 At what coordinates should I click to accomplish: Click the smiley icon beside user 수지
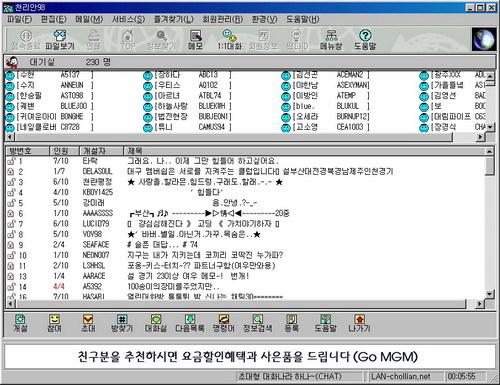(x=10, y=86)
